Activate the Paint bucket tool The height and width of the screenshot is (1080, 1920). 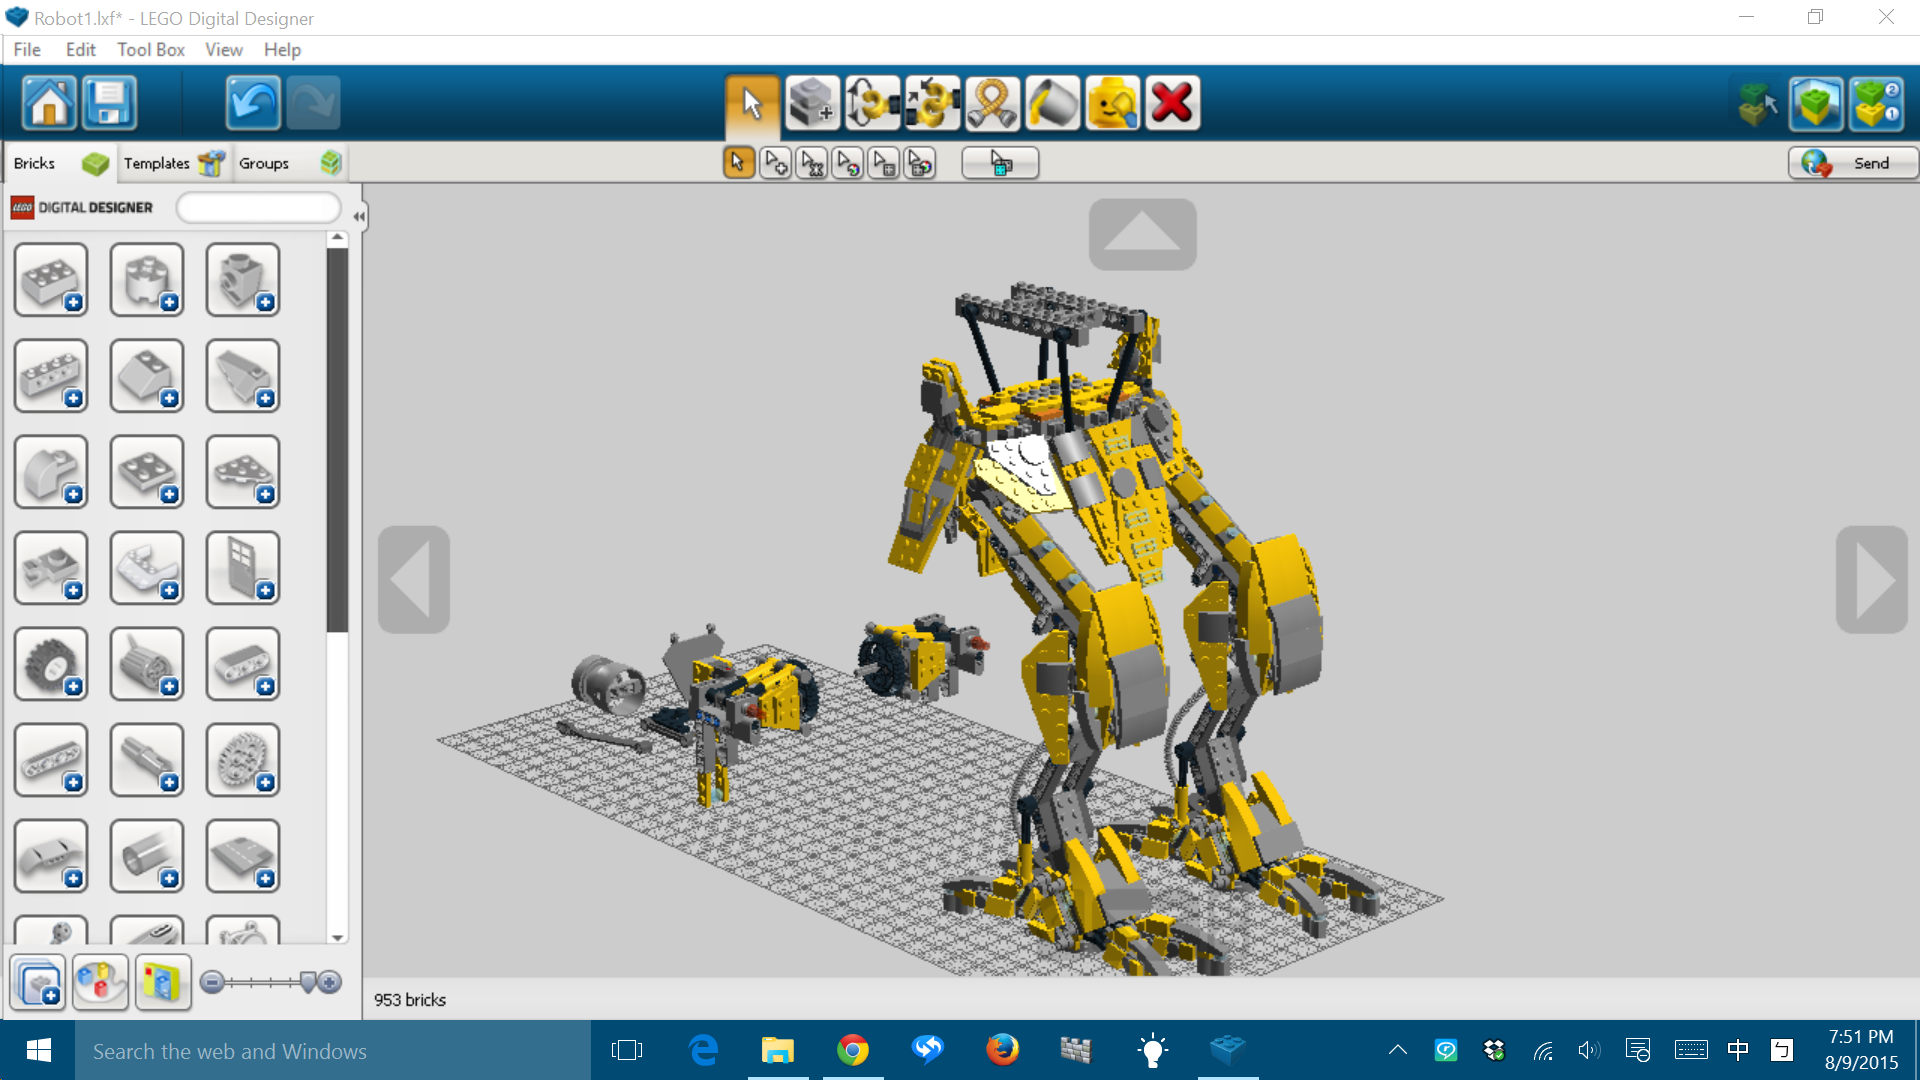(x=1052, y=102)
